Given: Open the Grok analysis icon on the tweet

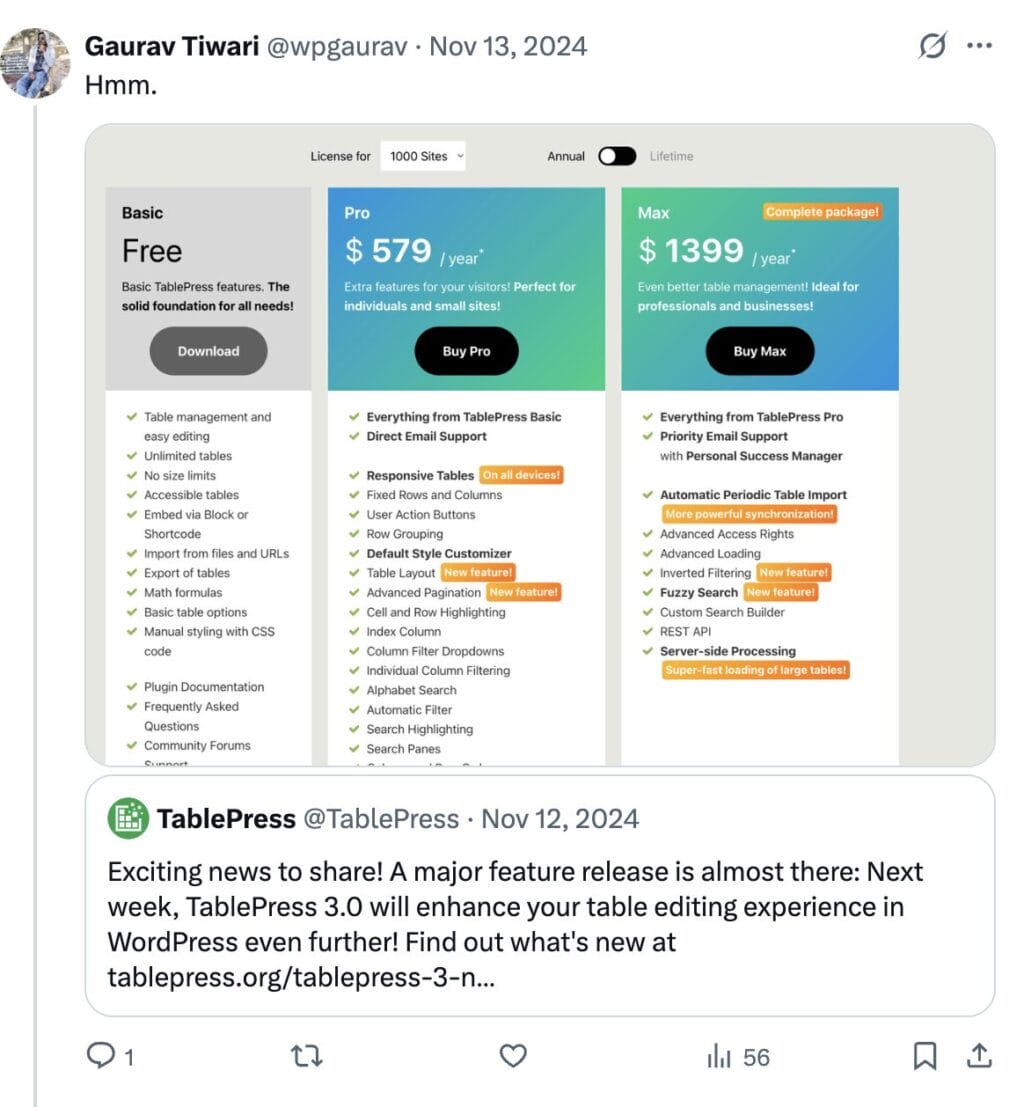Looking at the screenshot, I should tap(932, 45).
